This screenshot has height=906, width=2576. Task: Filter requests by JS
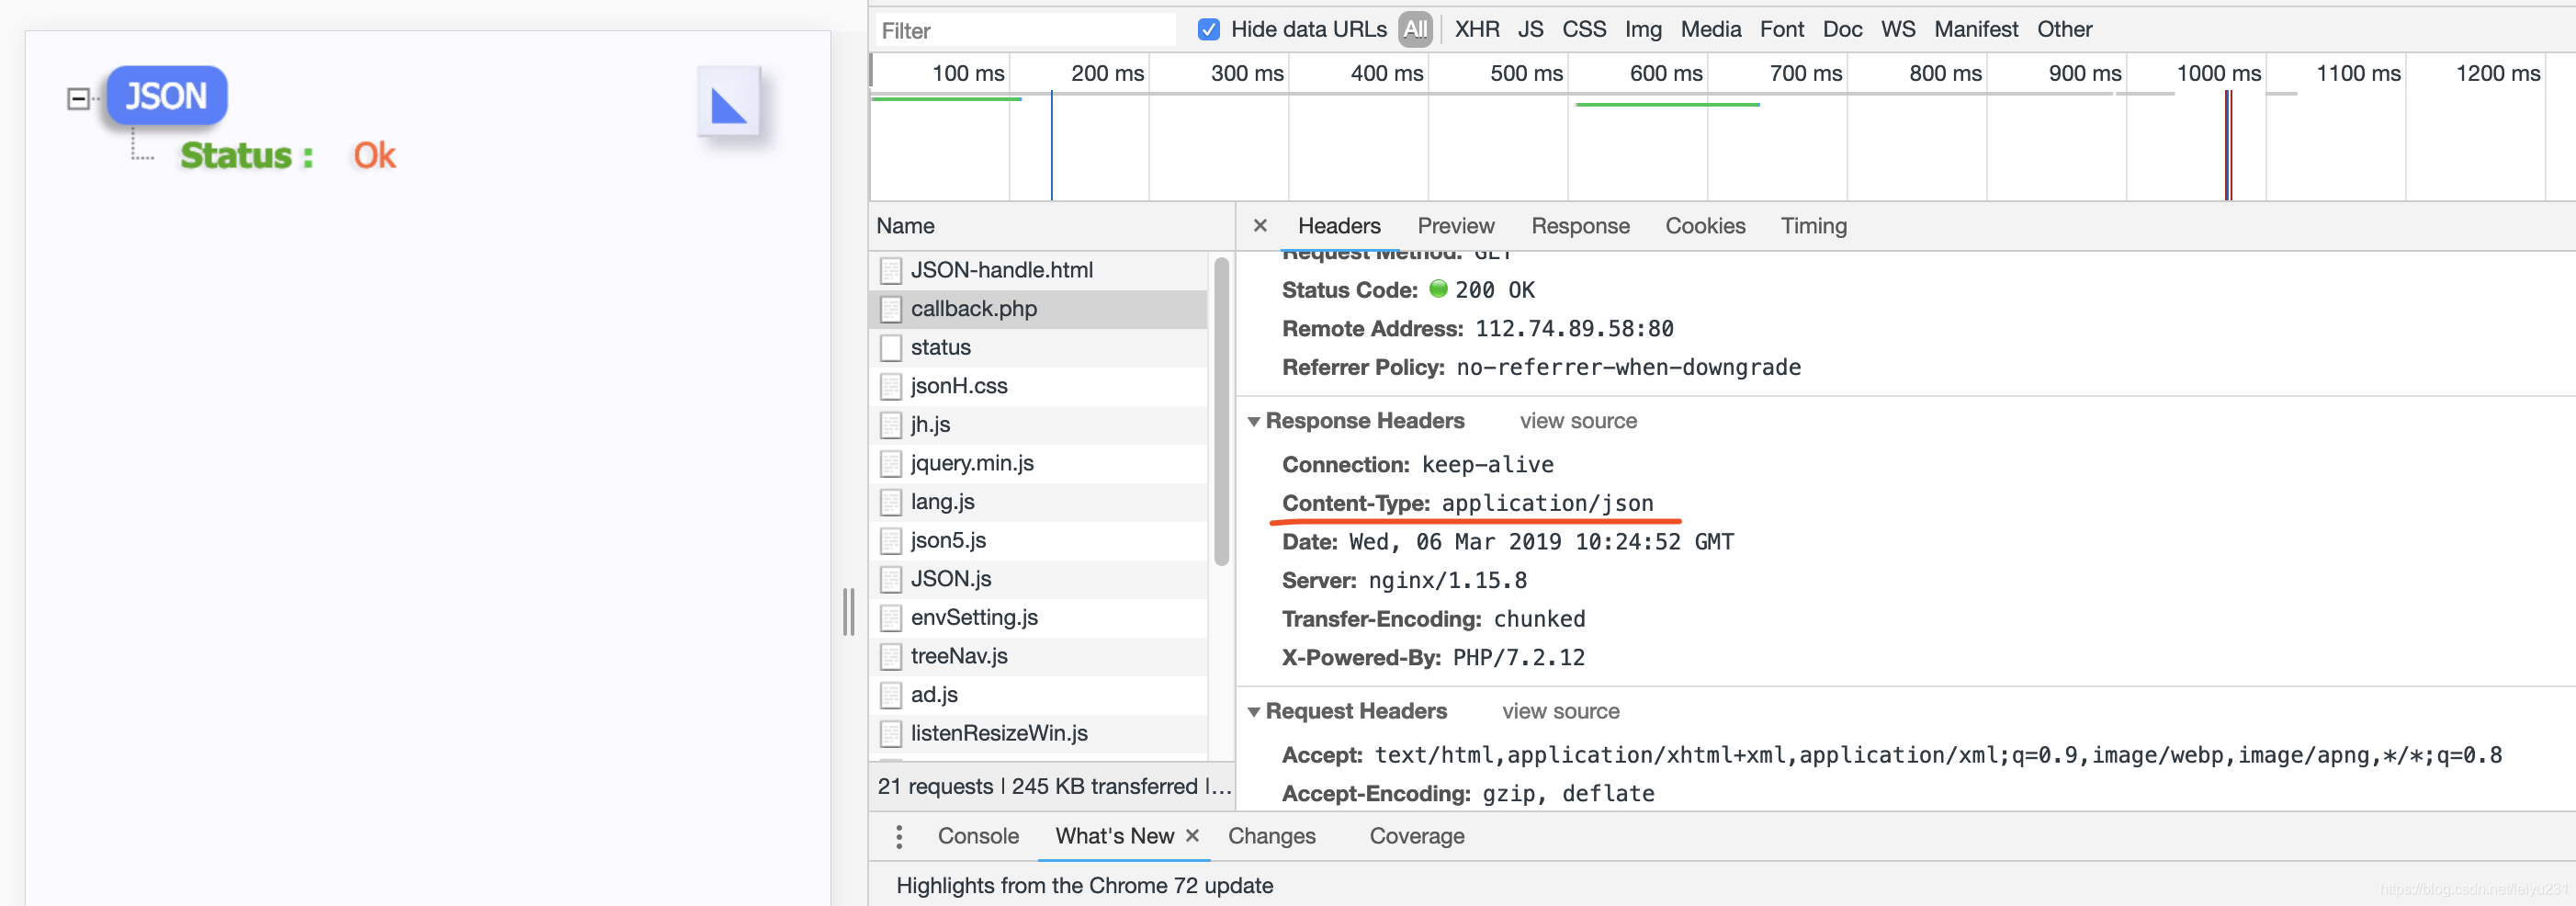1530,29
